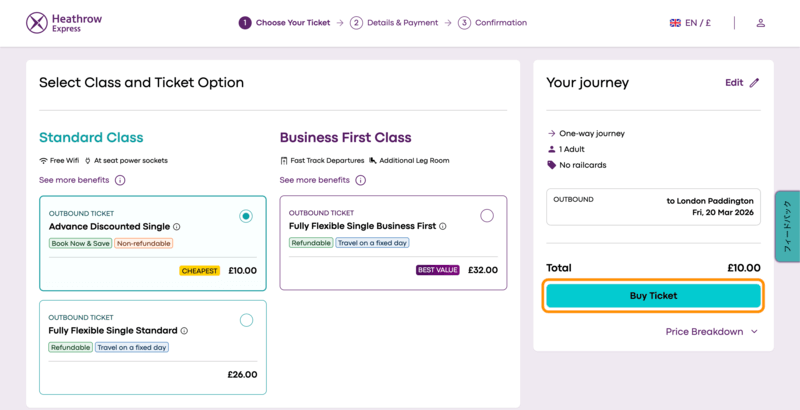This screenshot has width=800, height=410.
Task: Open the user account icon
Action: (x=760, y=23)
